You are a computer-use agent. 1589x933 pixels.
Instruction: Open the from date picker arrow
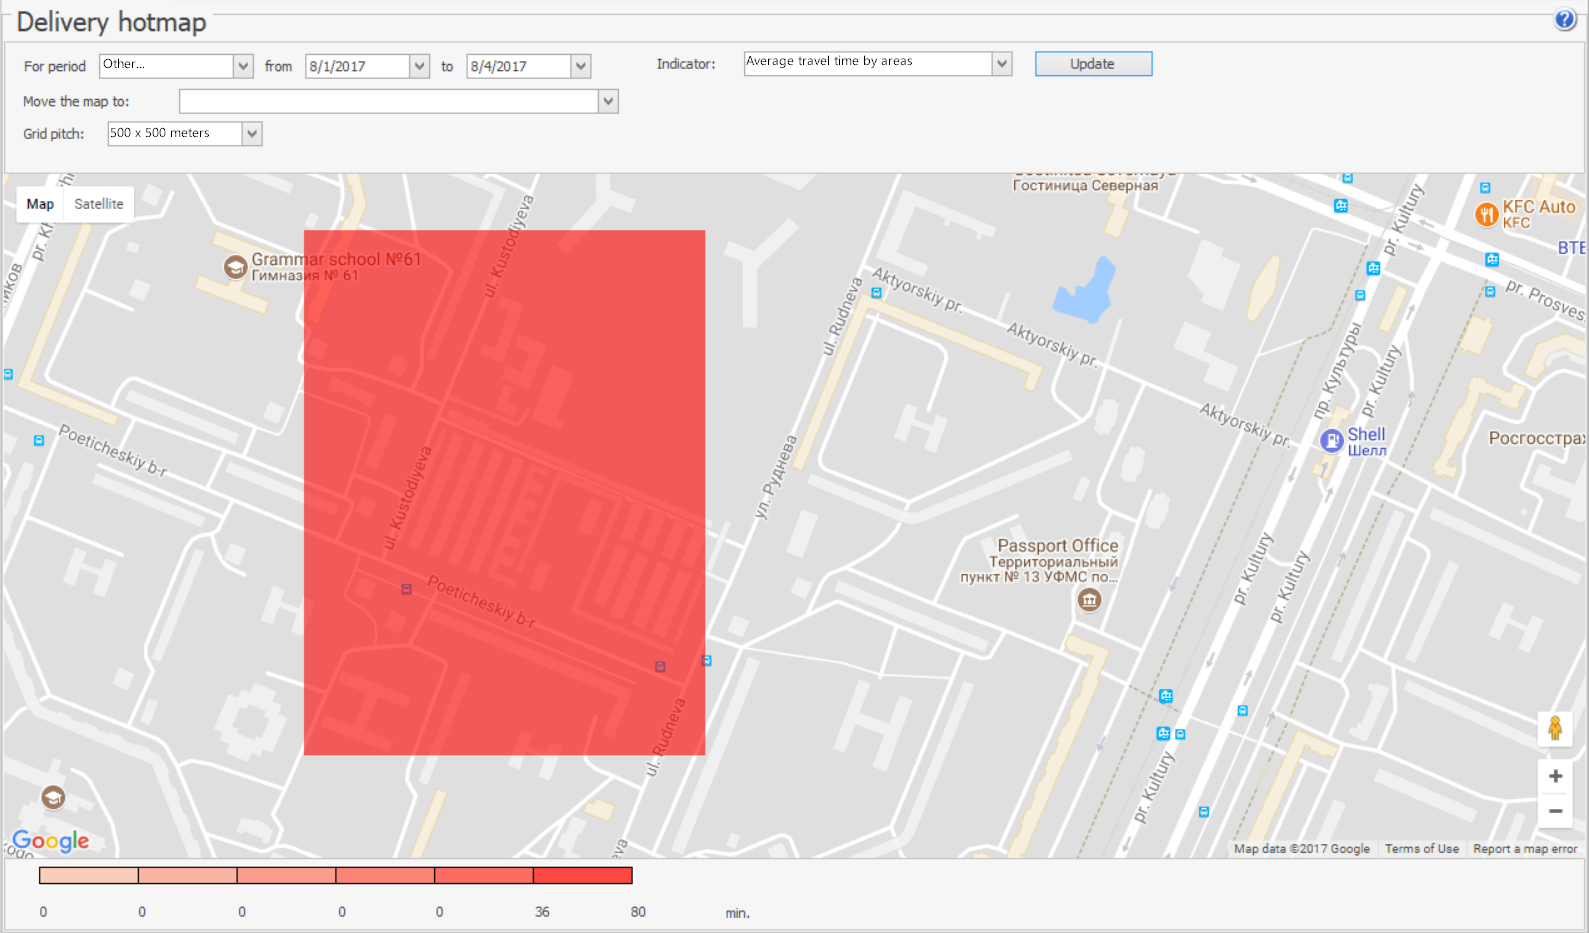click(x=419, y=66)
